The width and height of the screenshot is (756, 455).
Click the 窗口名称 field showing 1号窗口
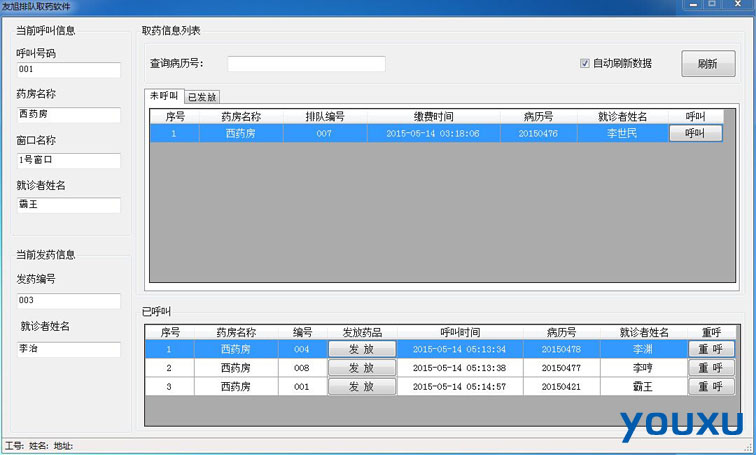tap(68, 160)
